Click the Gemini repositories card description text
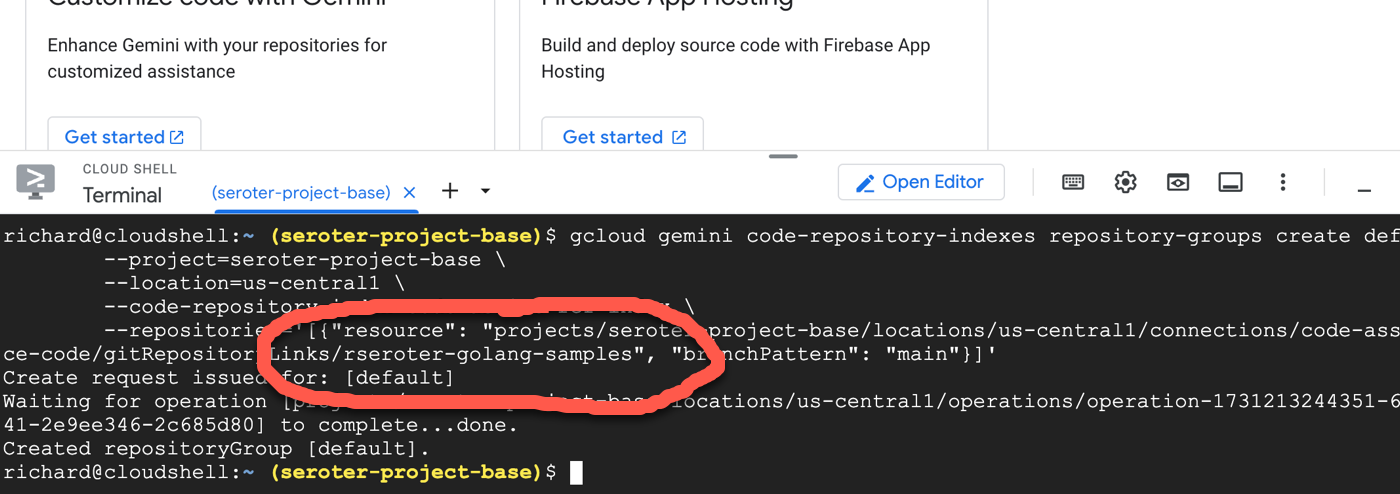Screen dimensions: 1400x494 click(217, 58)
